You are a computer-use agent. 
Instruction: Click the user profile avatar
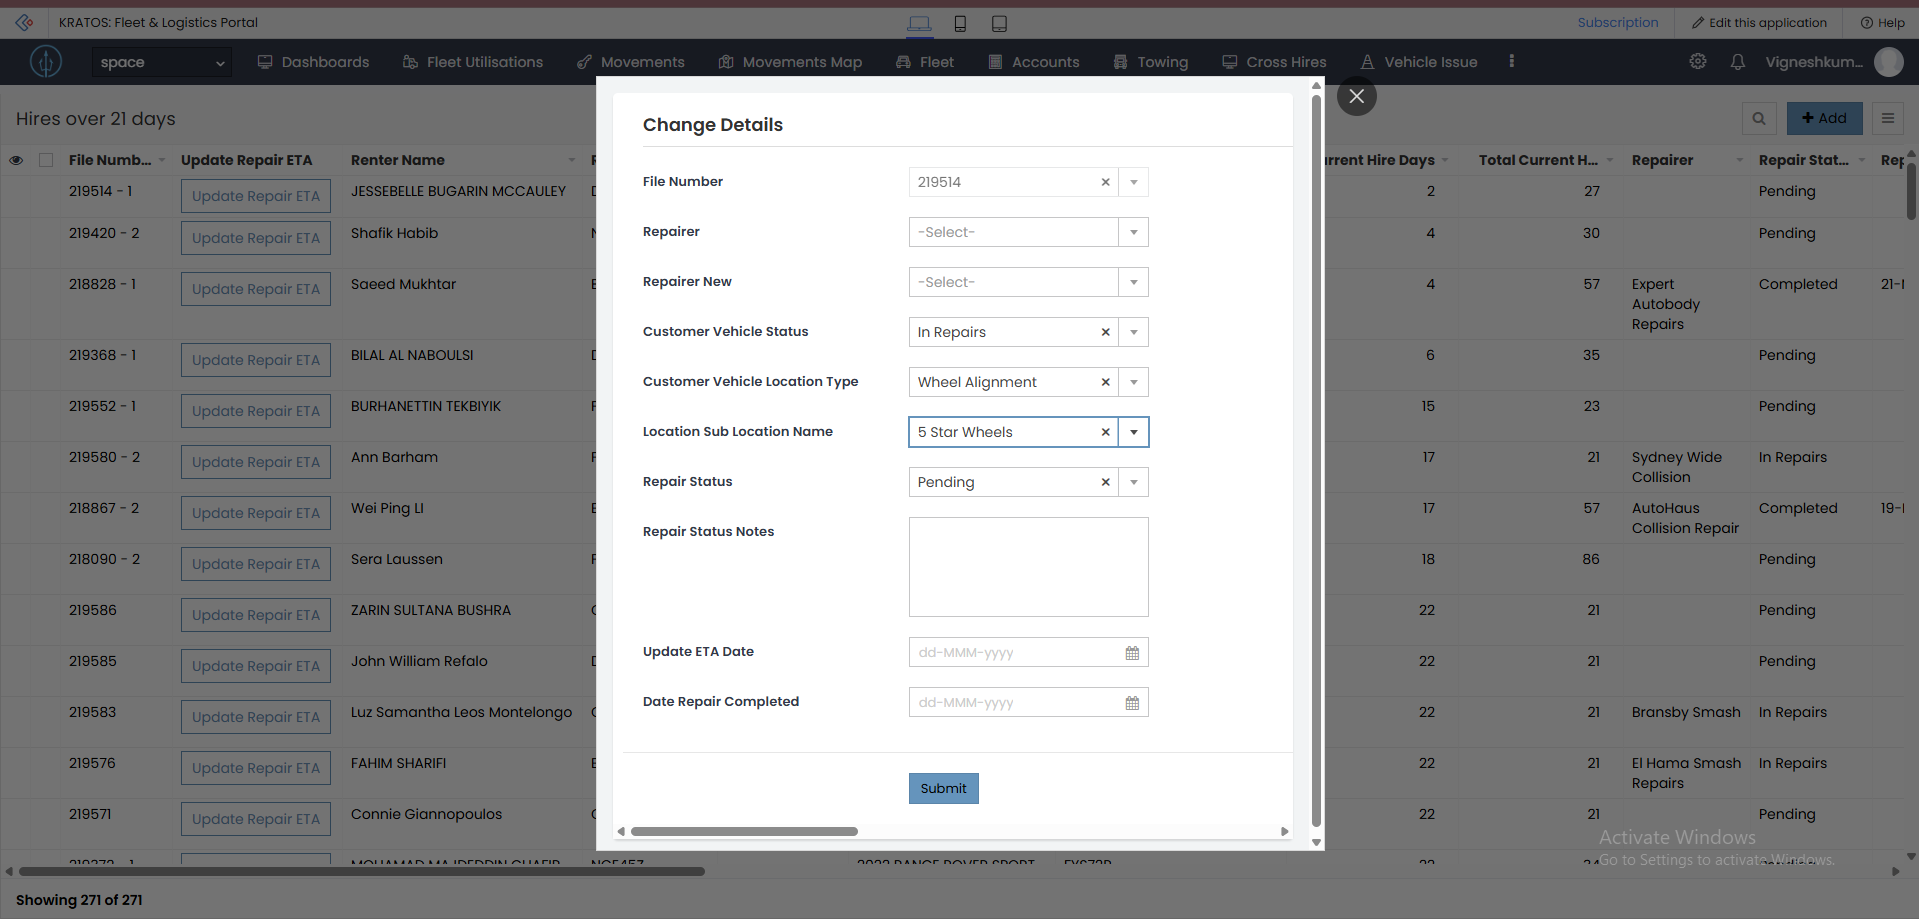click(1889, 62)
